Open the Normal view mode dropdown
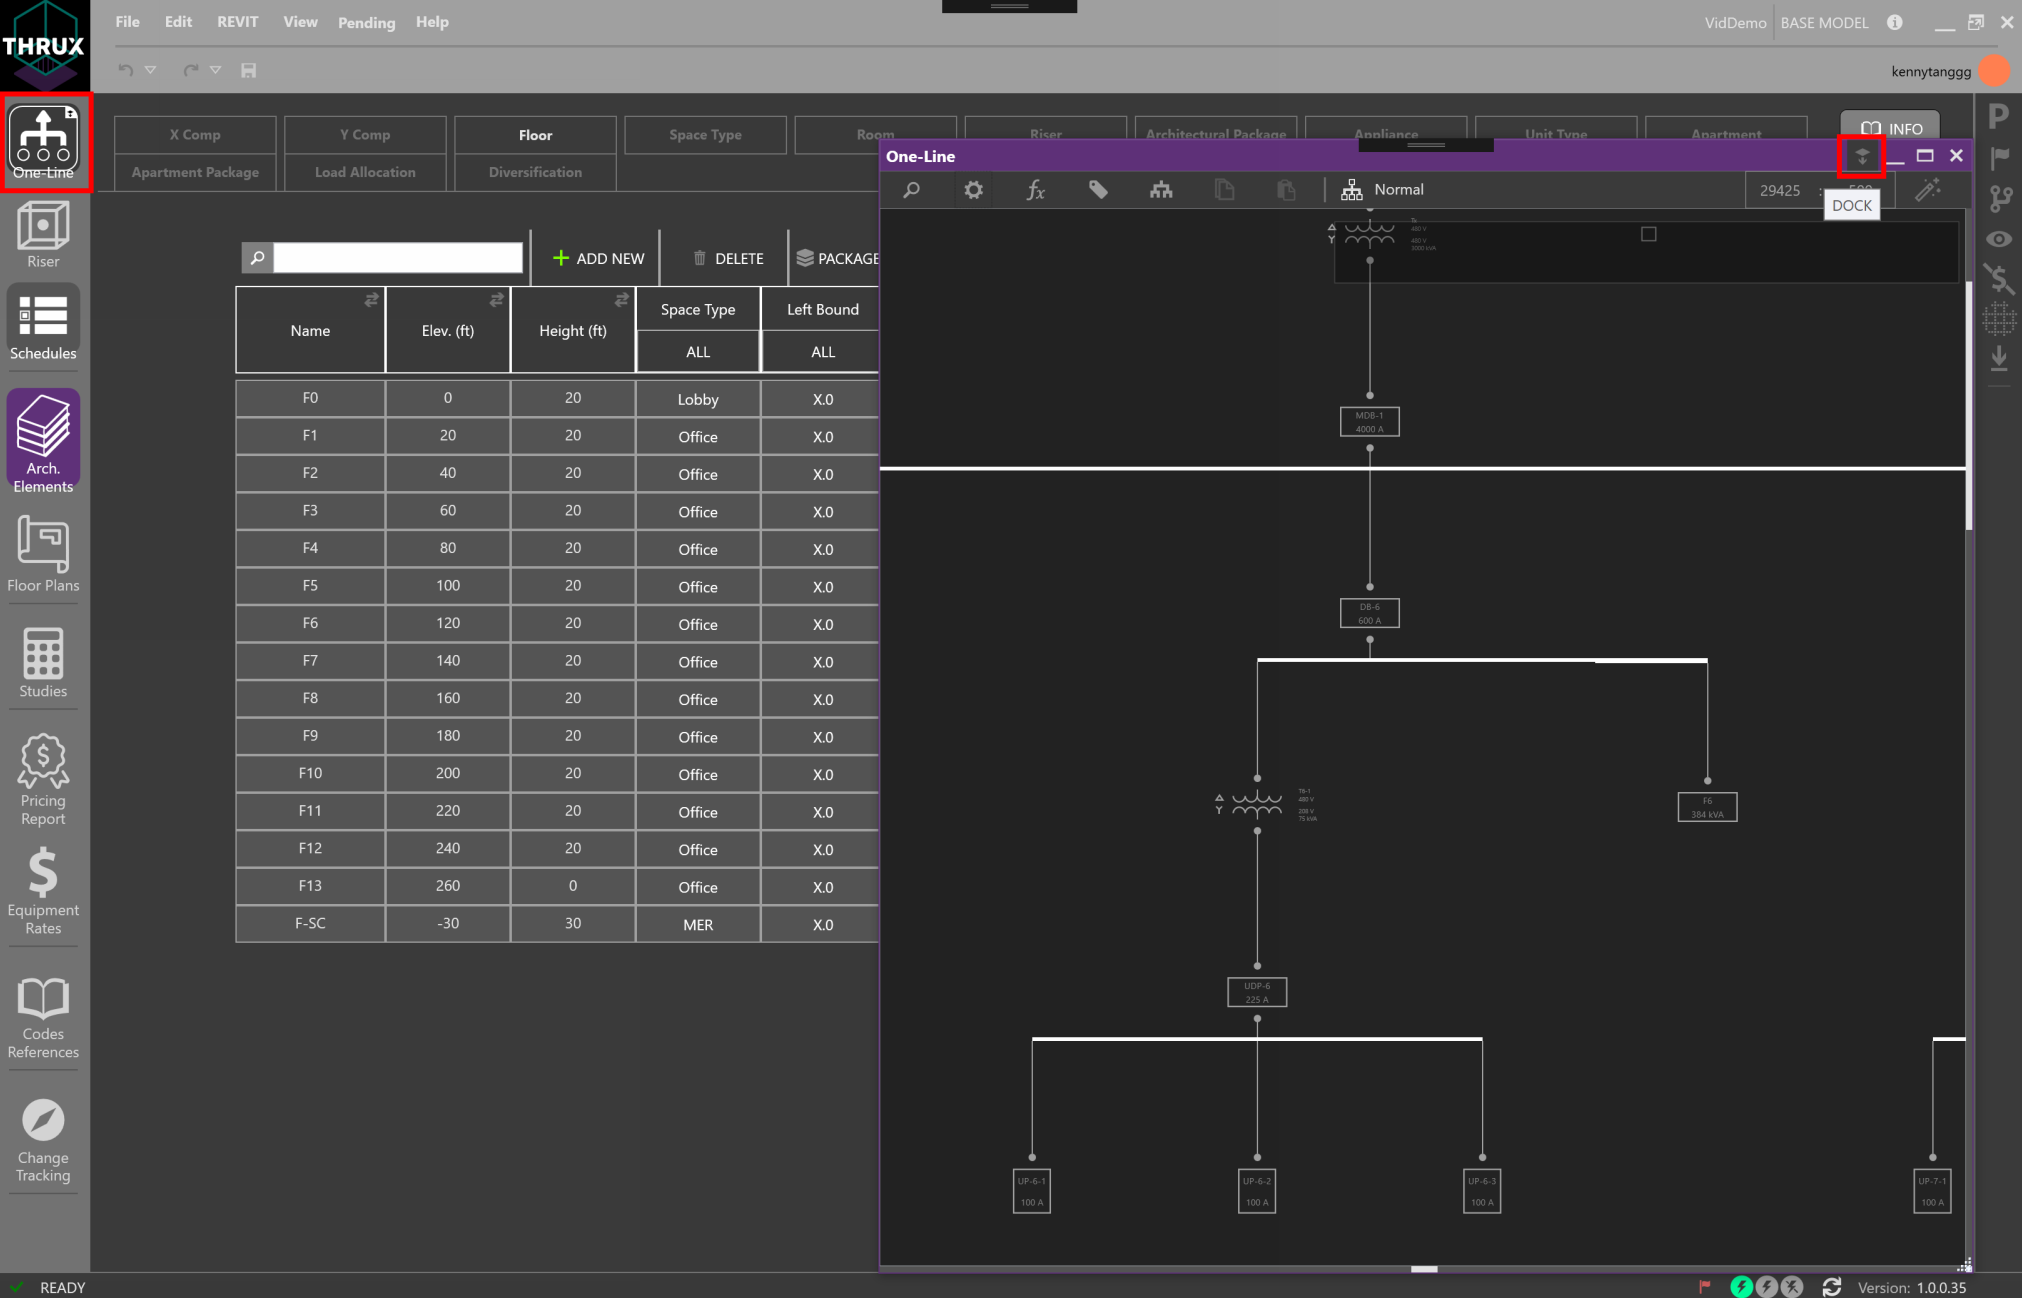This screenshot has width=2022, height=1298. [1398, 189]
